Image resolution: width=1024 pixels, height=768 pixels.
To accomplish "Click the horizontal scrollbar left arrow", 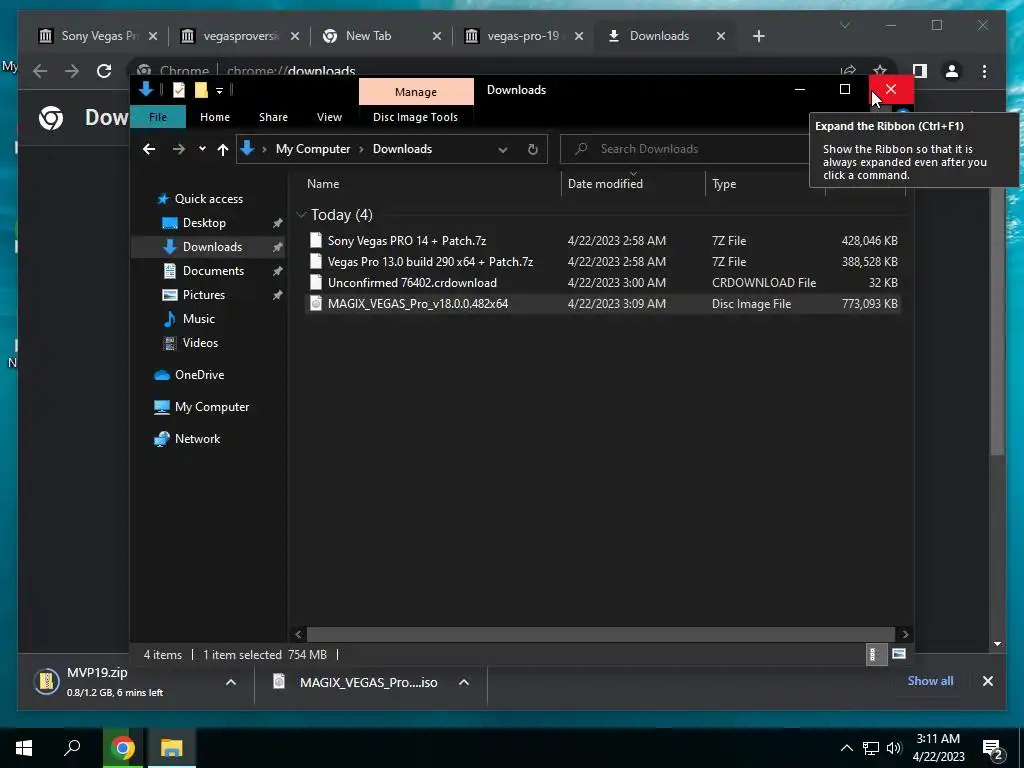I will tap(298, 634).
